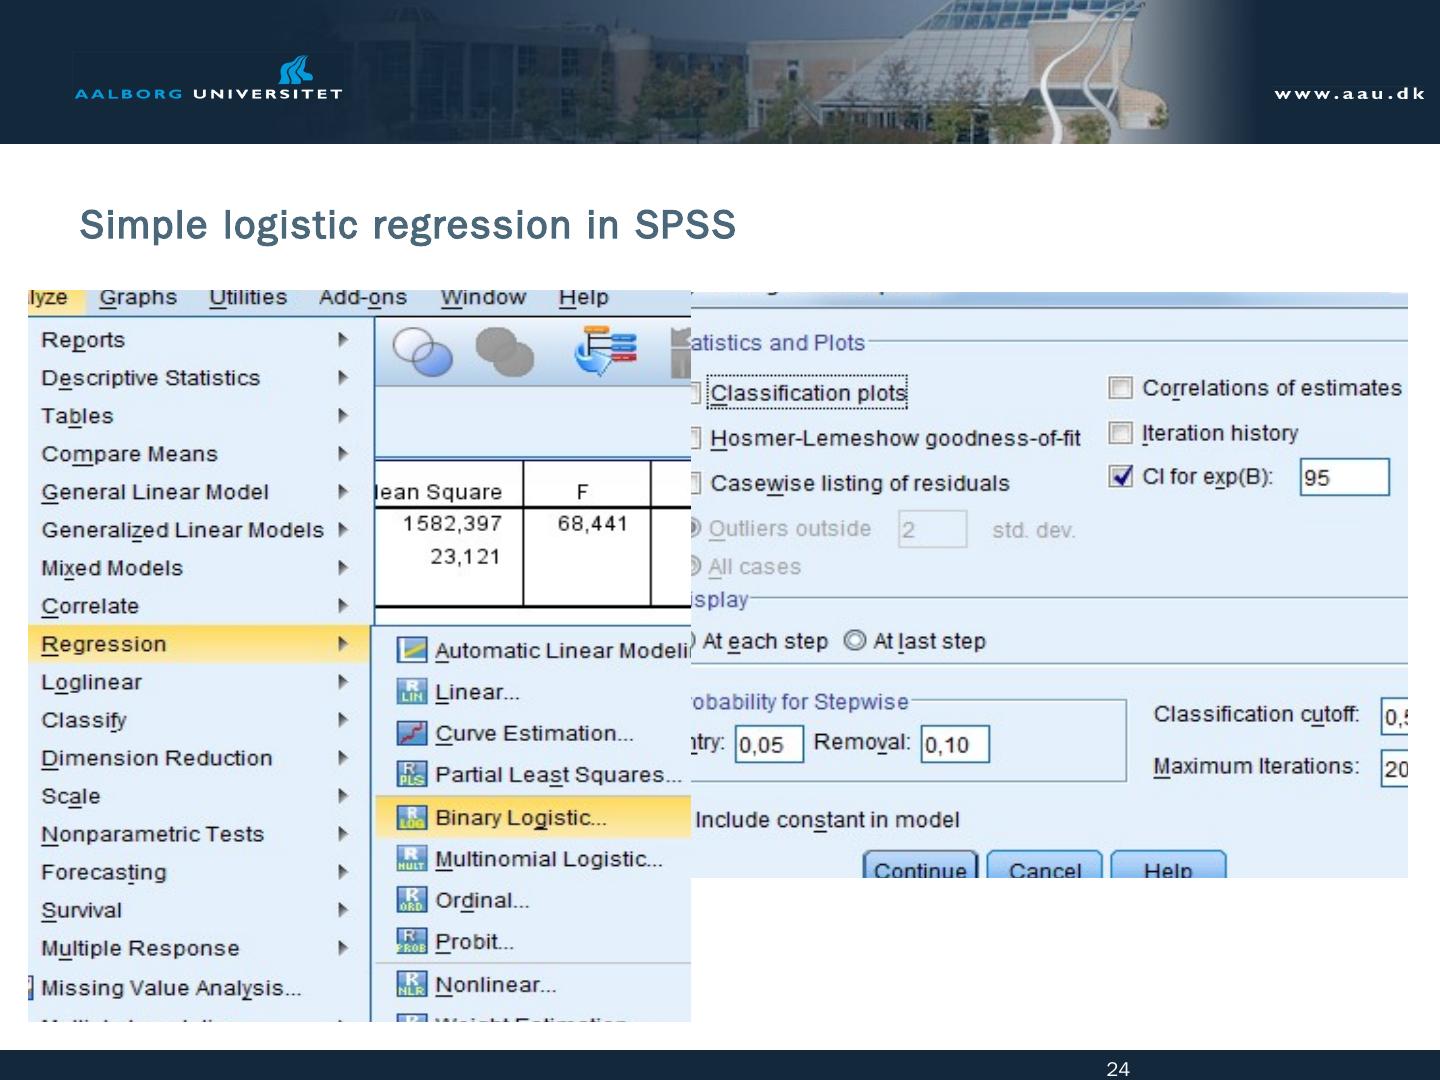This screenshot has width=1440, height=1080.
Task: Open the Multiple Response menu entry
Action: [199, 948]
